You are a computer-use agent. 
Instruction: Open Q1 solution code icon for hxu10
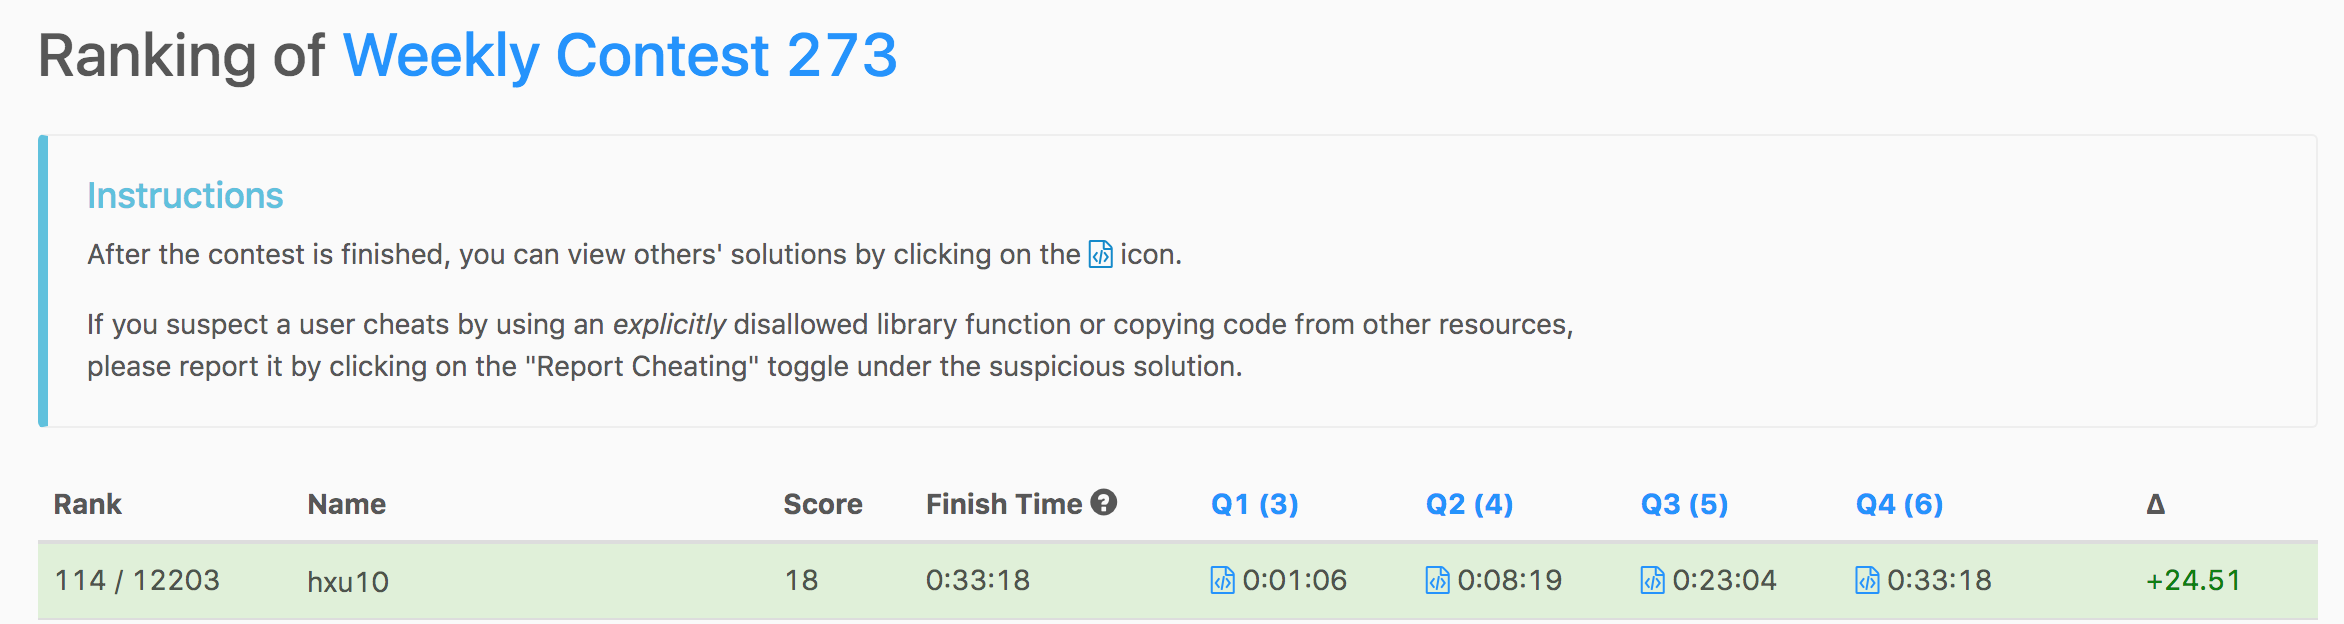[x=1222, y=580]
